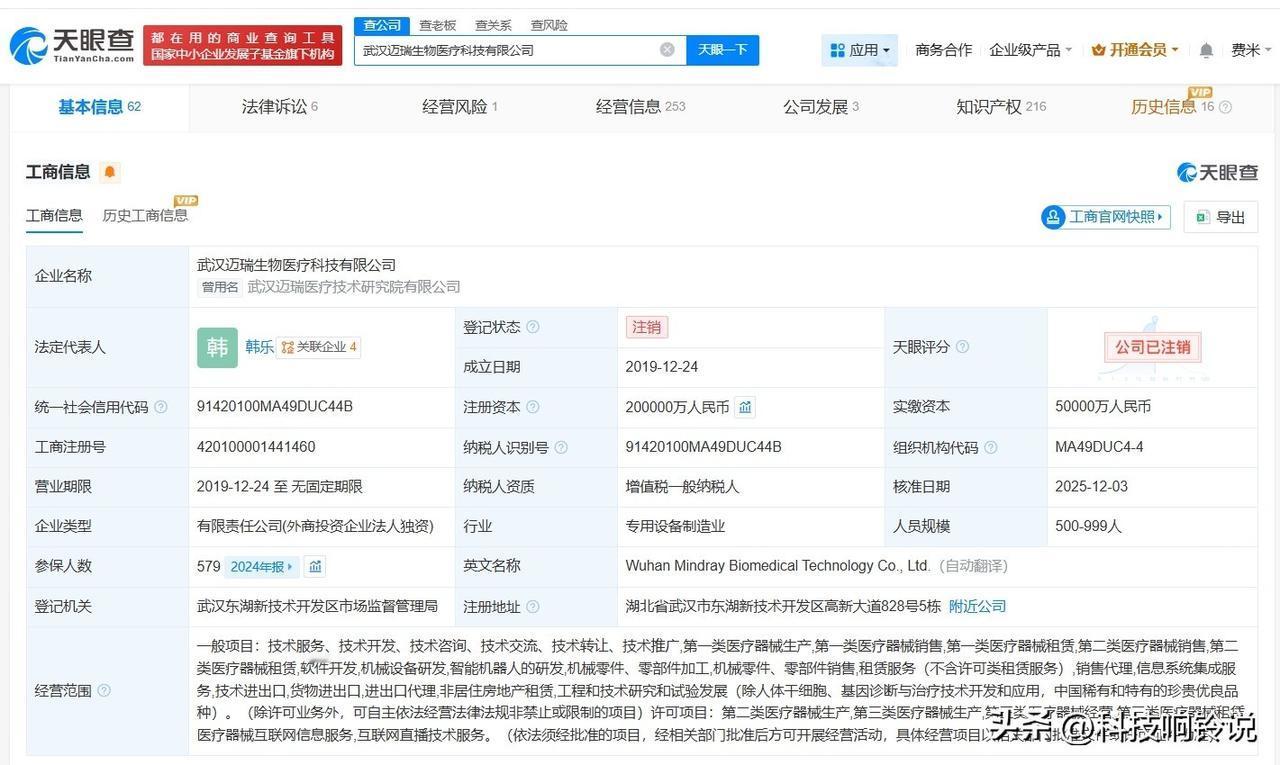Click the 公司已注销 stamp

point(1153,347)
